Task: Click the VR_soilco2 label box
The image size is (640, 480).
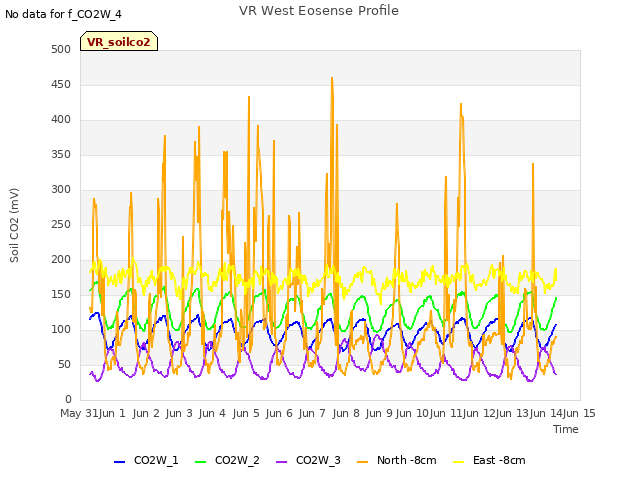Action: tap(119, 41)
